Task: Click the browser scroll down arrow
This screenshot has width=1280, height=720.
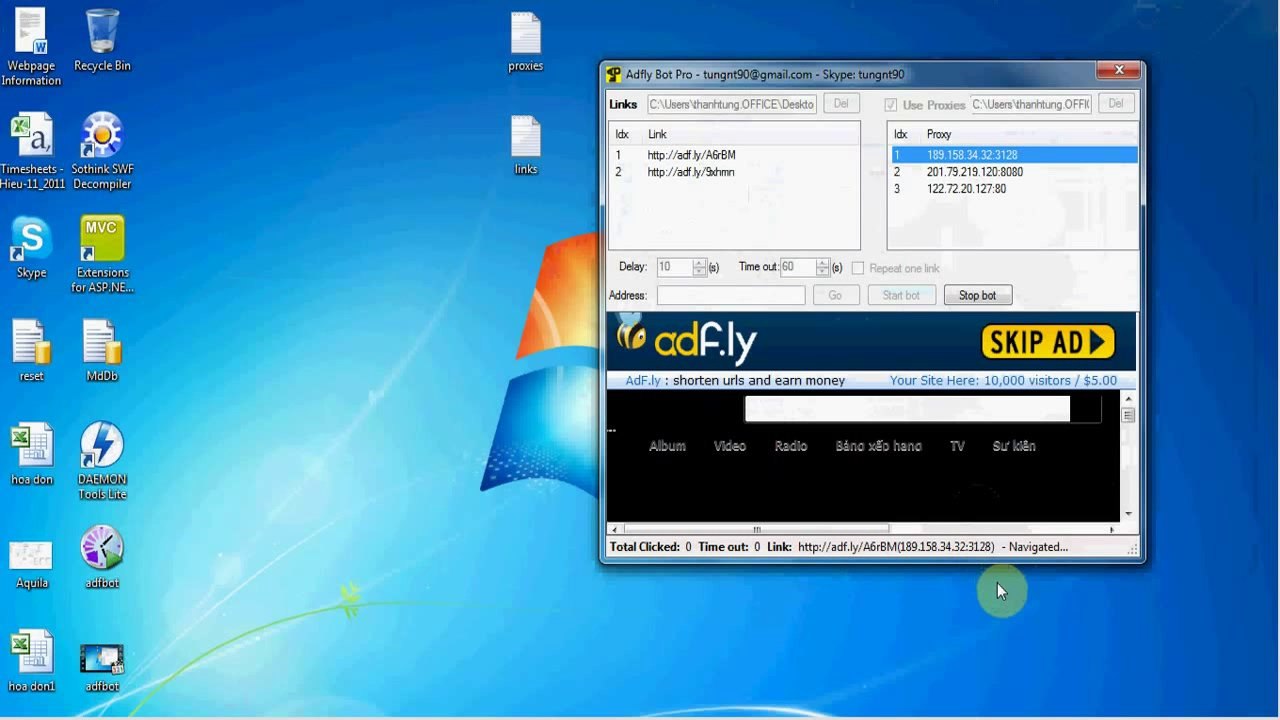Action: pos(1128,514)
